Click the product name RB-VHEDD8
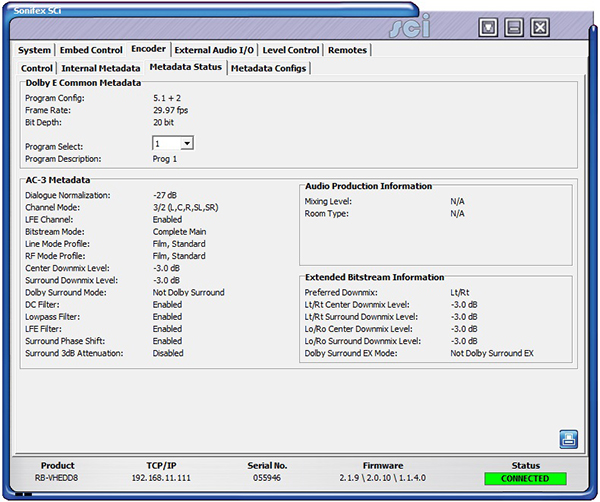The image size is (600, 502). pyautogui.click(x=56, y=478)
